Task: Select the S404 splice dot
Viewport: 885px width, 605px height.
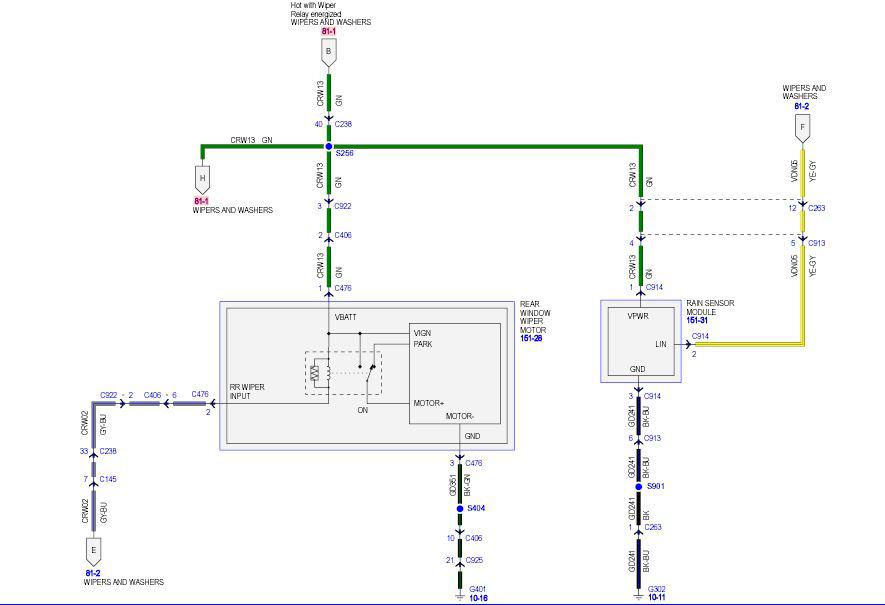Action: click(459, 508)
